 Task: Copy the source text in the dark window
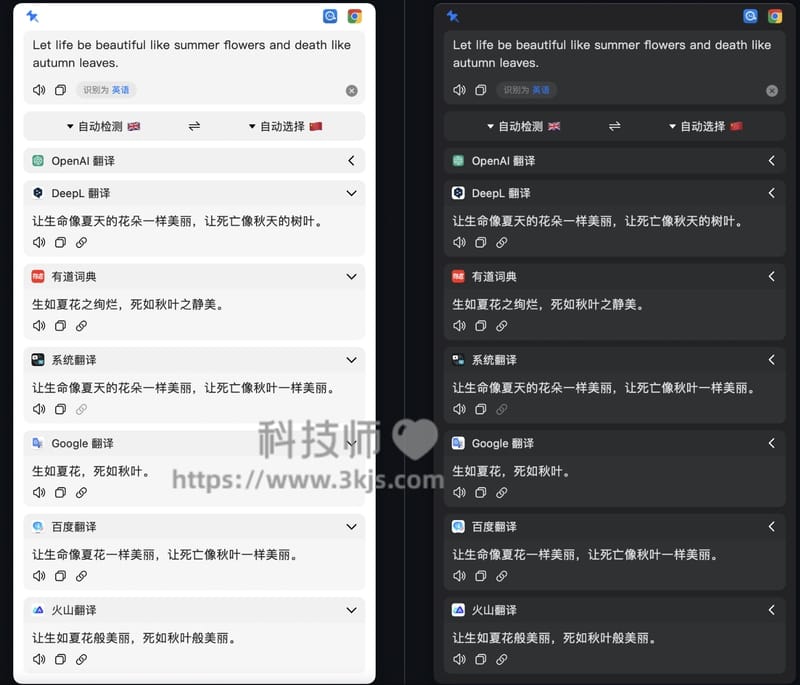pos(481,90)
